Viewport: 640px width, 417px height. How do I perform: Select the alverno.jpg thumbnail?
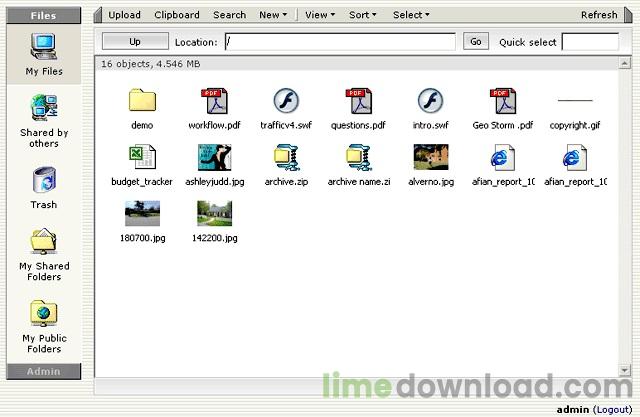431,157
